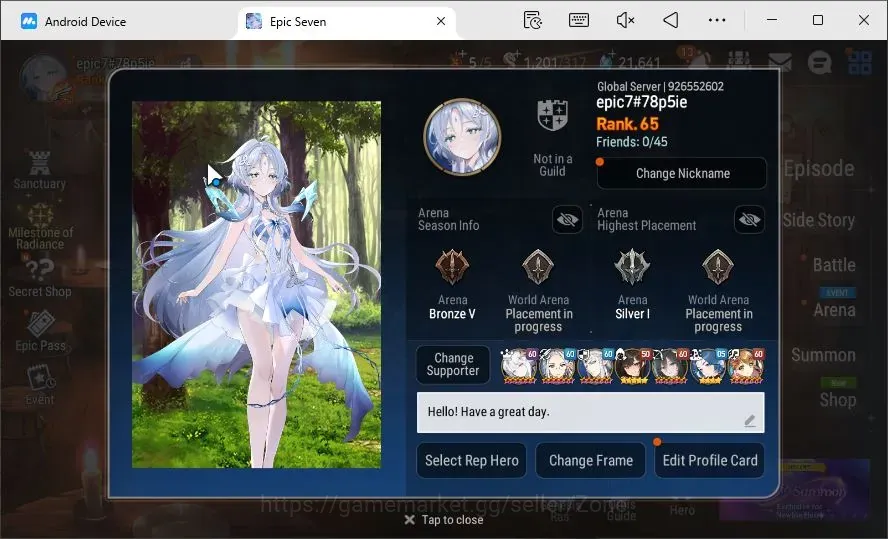Select the Epic Seven tab
Image resolution: width=888 pixels, height=539 pixels.
(x=345, y=22)
